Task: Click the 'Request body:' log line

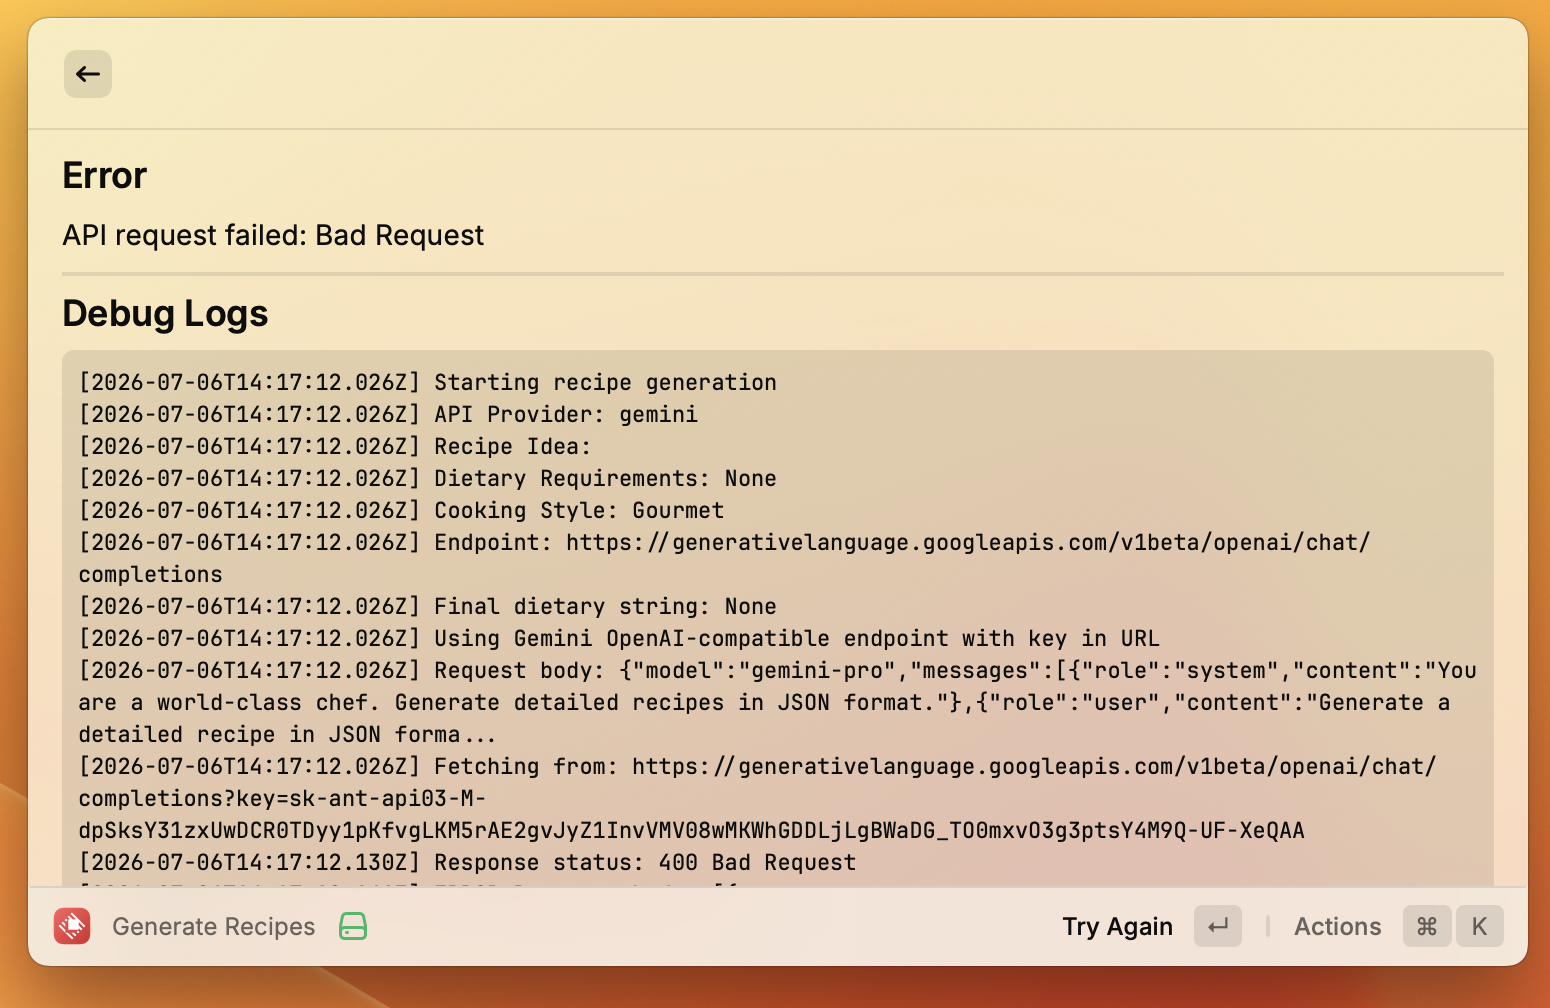Action: 778,702
